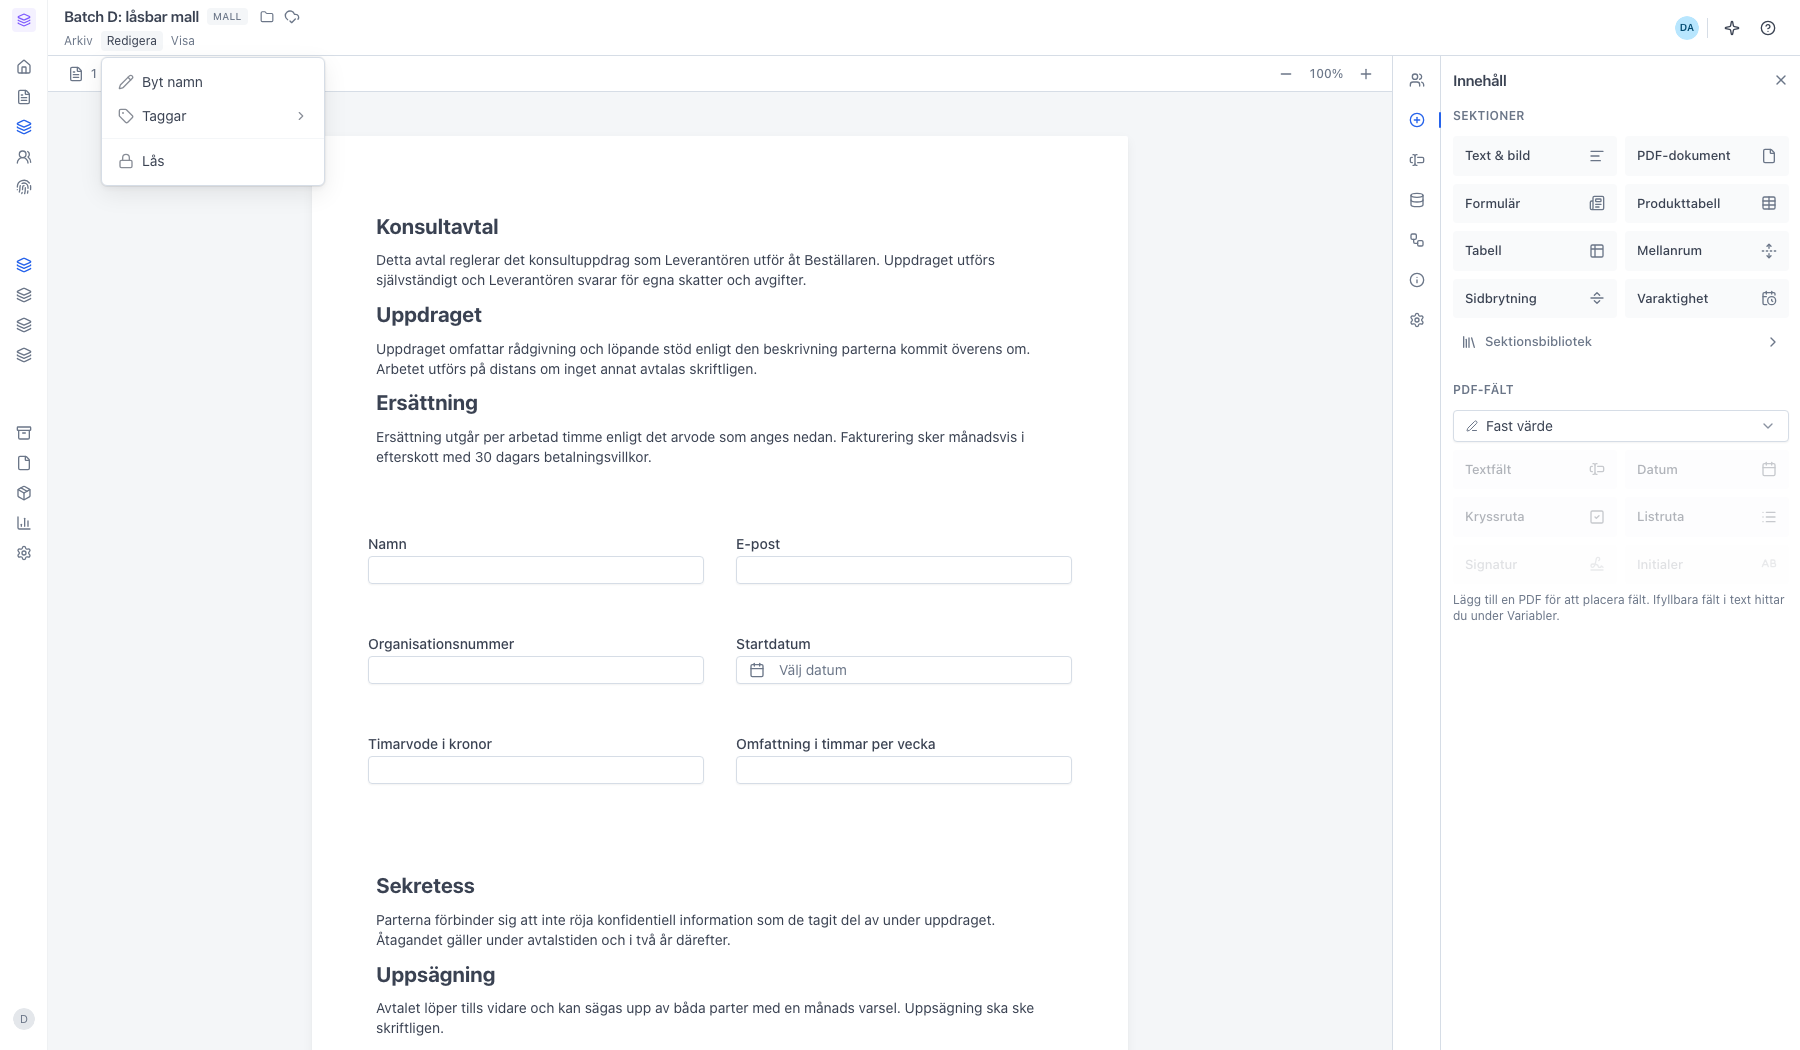Choose Lås from the Redigera menu
This screenshot has height=1050, width=1800.
[213, 161]
